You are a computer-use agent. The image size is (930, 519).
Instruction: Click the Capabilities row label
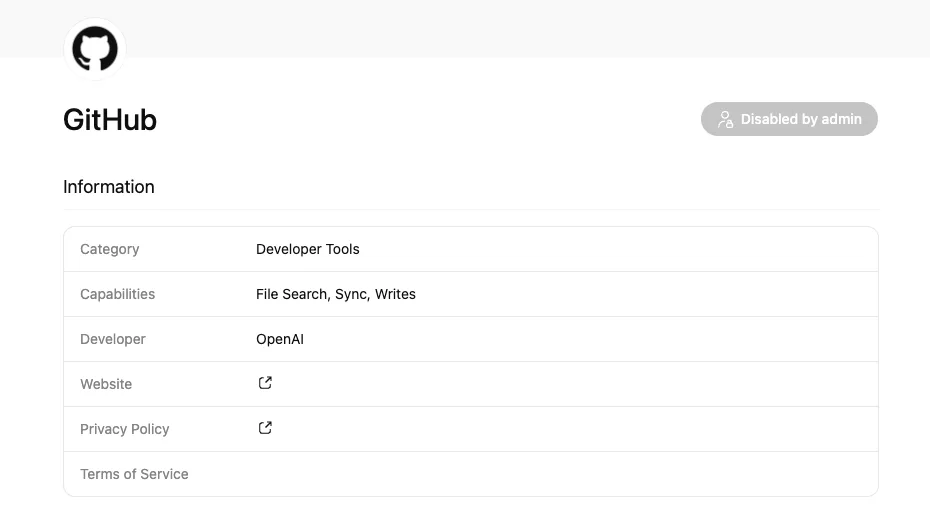[x=117, y=294]
